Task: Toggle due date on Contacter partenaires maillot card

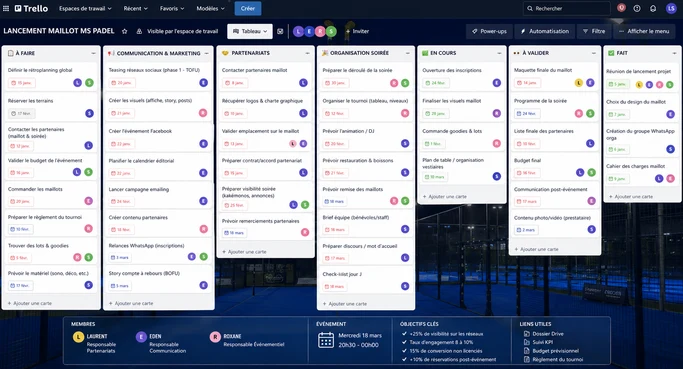Action: point(234,83)
